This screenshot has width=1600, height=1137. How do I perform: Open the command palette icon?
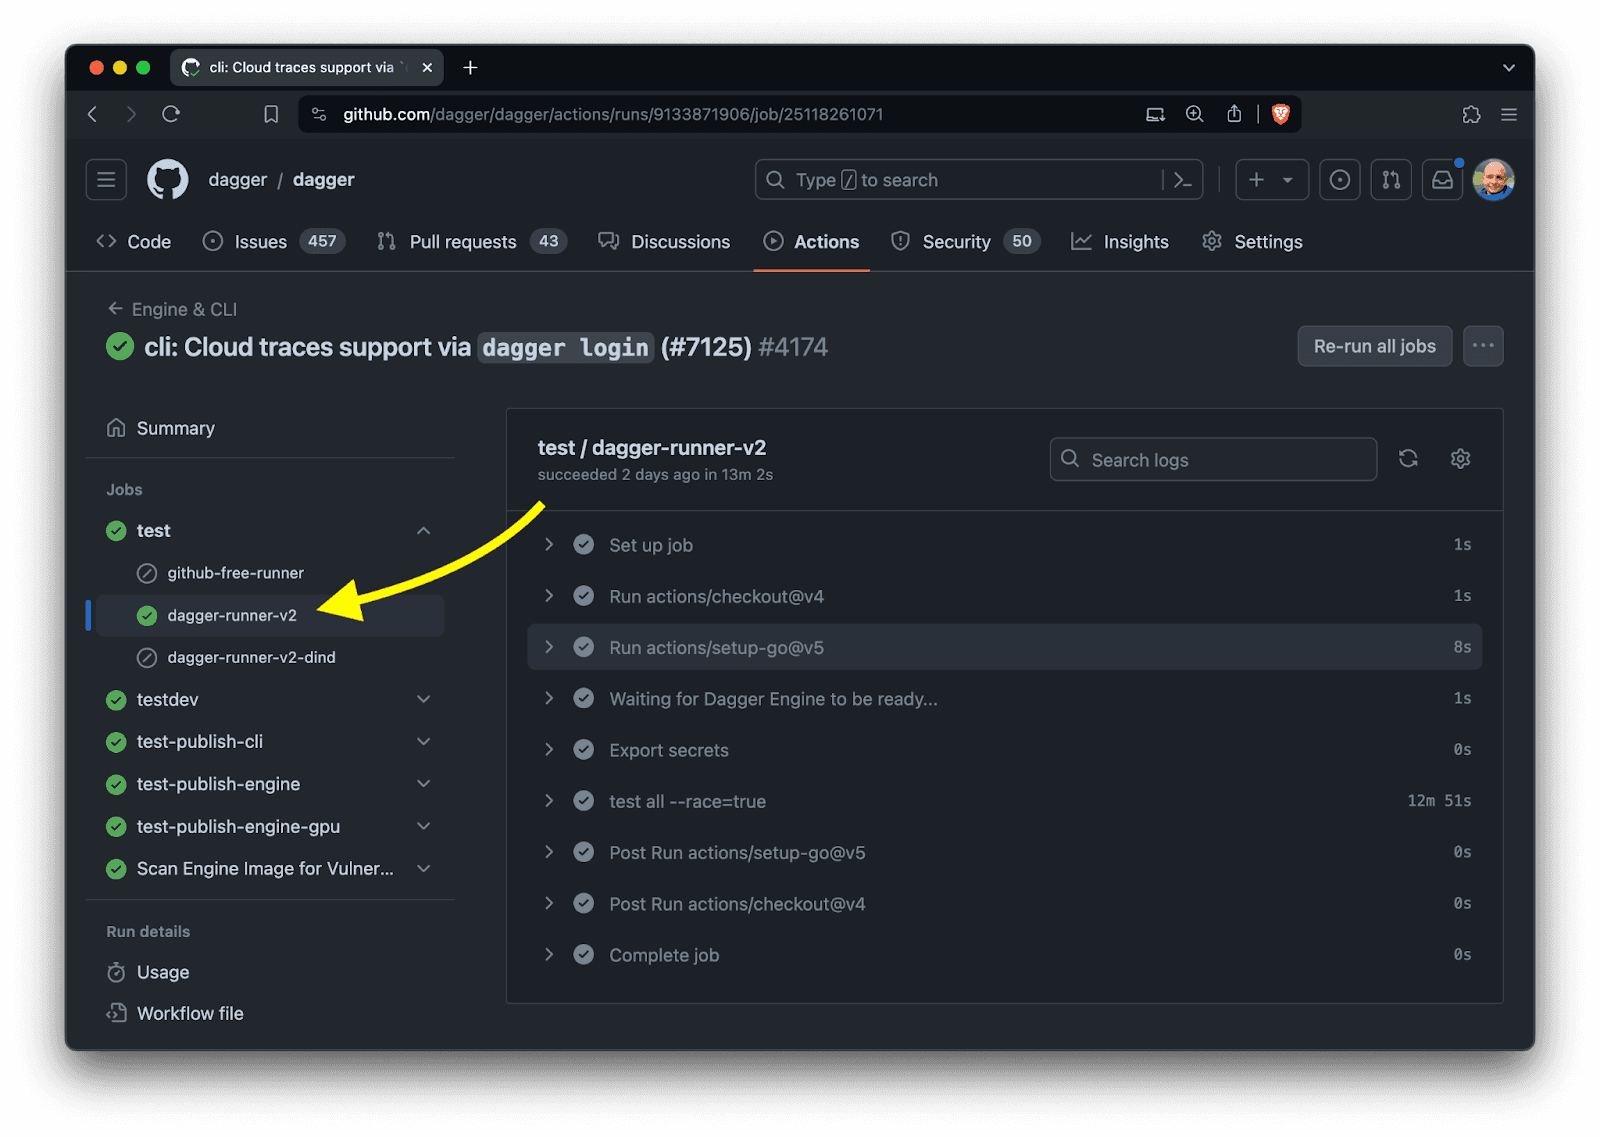1183,180
